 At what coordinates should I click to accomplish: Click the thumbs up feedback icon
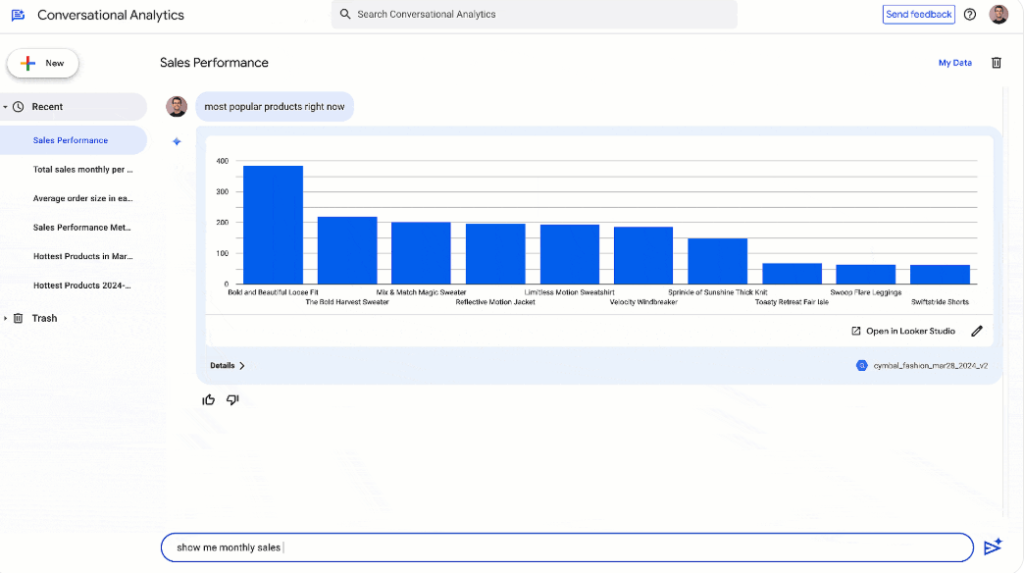(x=208, y=400)
